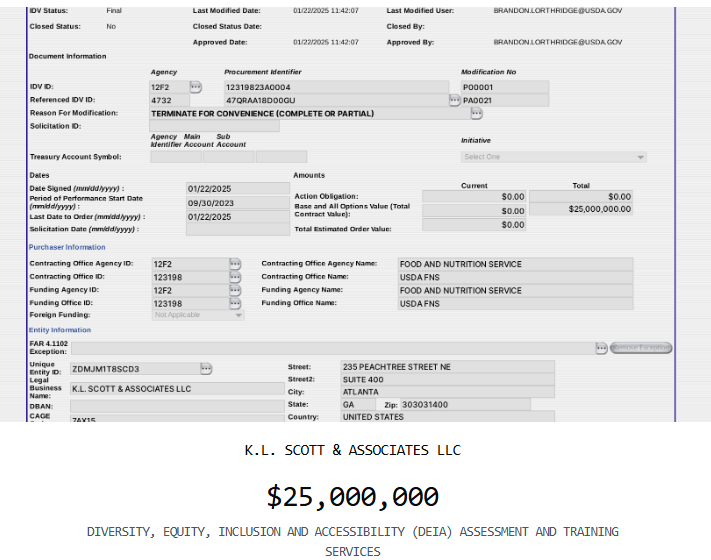Open lookup ellipsis next to IDV ID agency 12F2
Screen dimensions: 711x560
click(x=195, y=87)
